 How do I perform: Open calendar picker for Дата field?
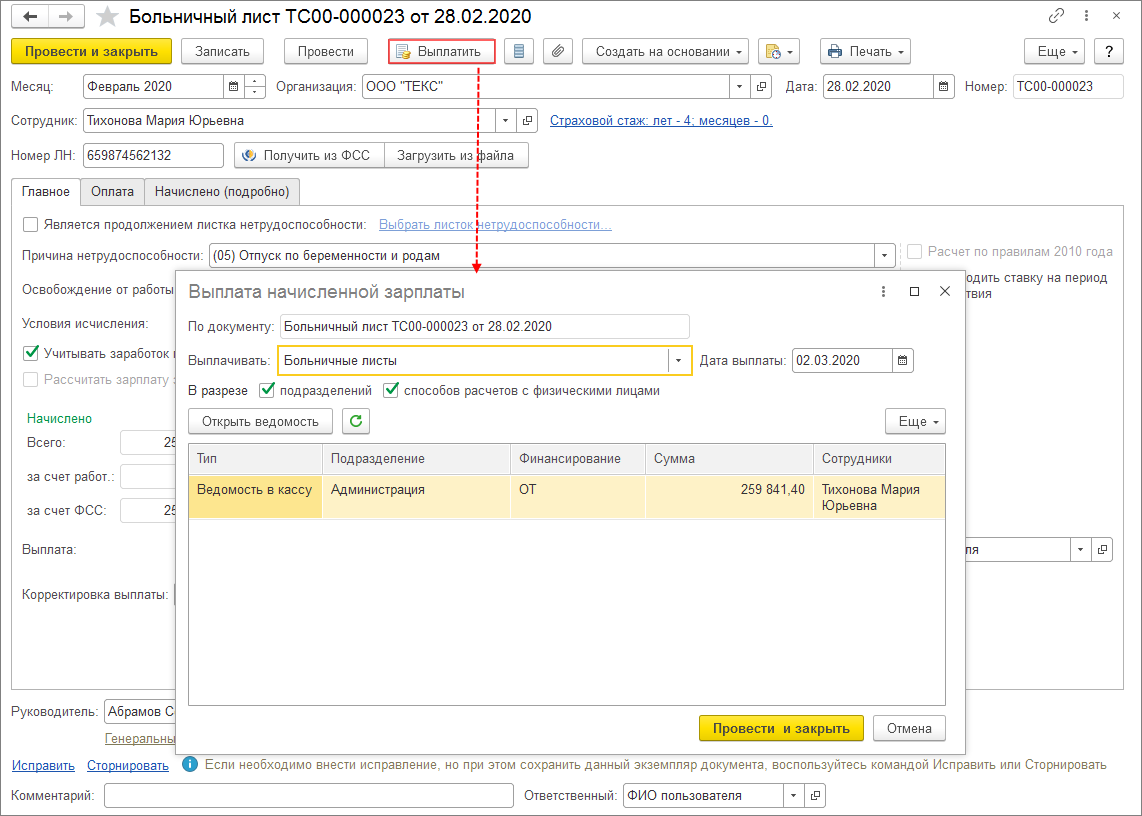pos(943,86)
